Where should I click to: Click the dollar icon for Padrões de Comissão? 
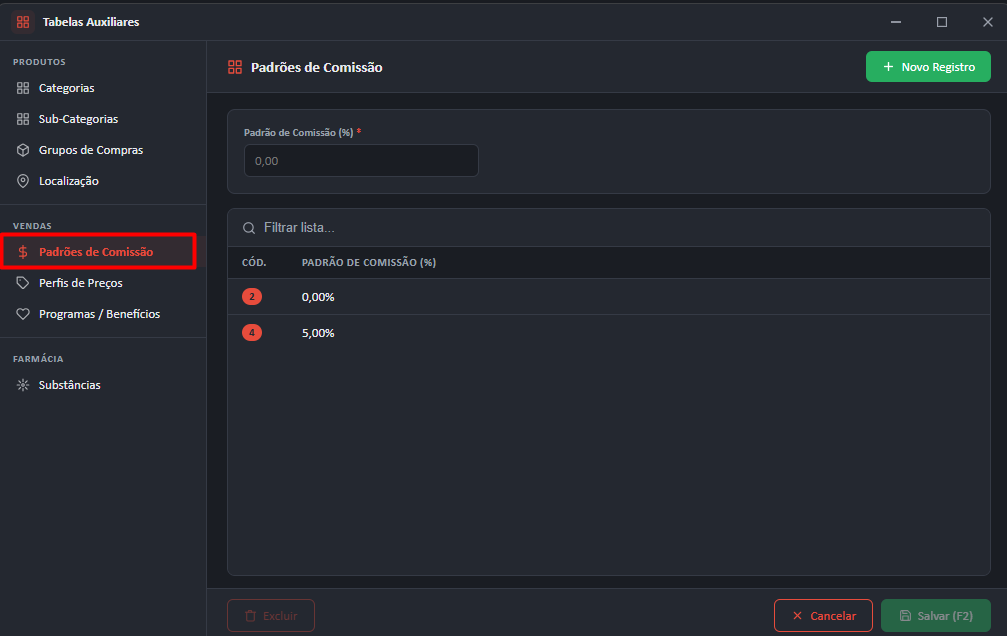[x=23, y=252]
